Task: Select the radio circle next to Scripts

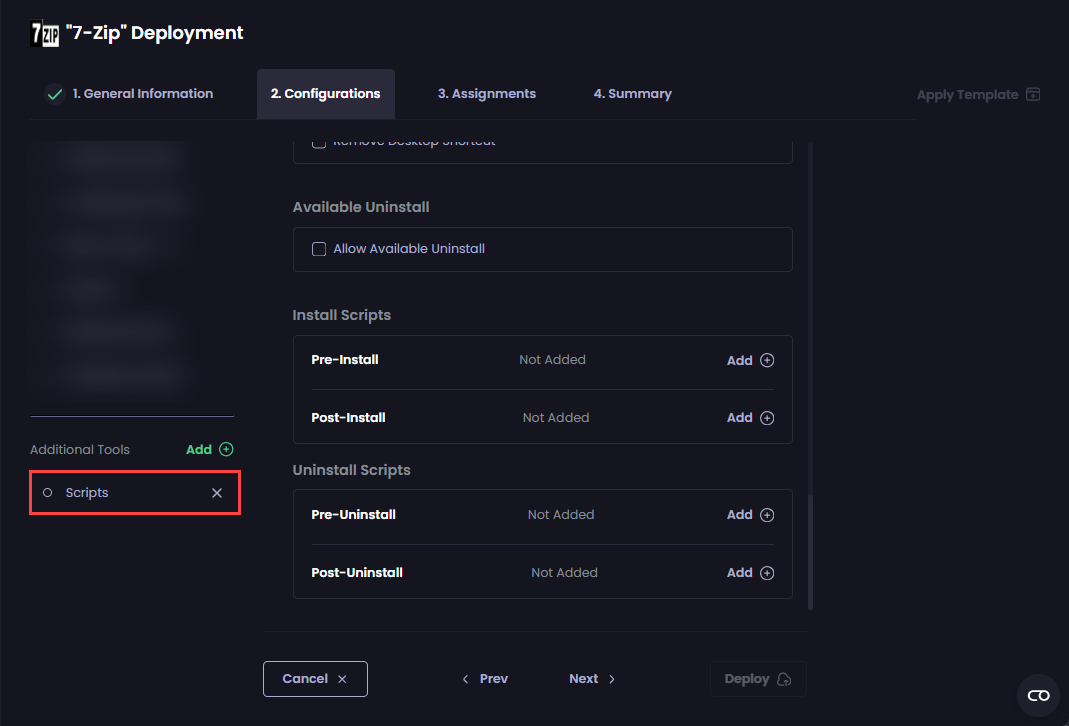Action: click(47, 492)
